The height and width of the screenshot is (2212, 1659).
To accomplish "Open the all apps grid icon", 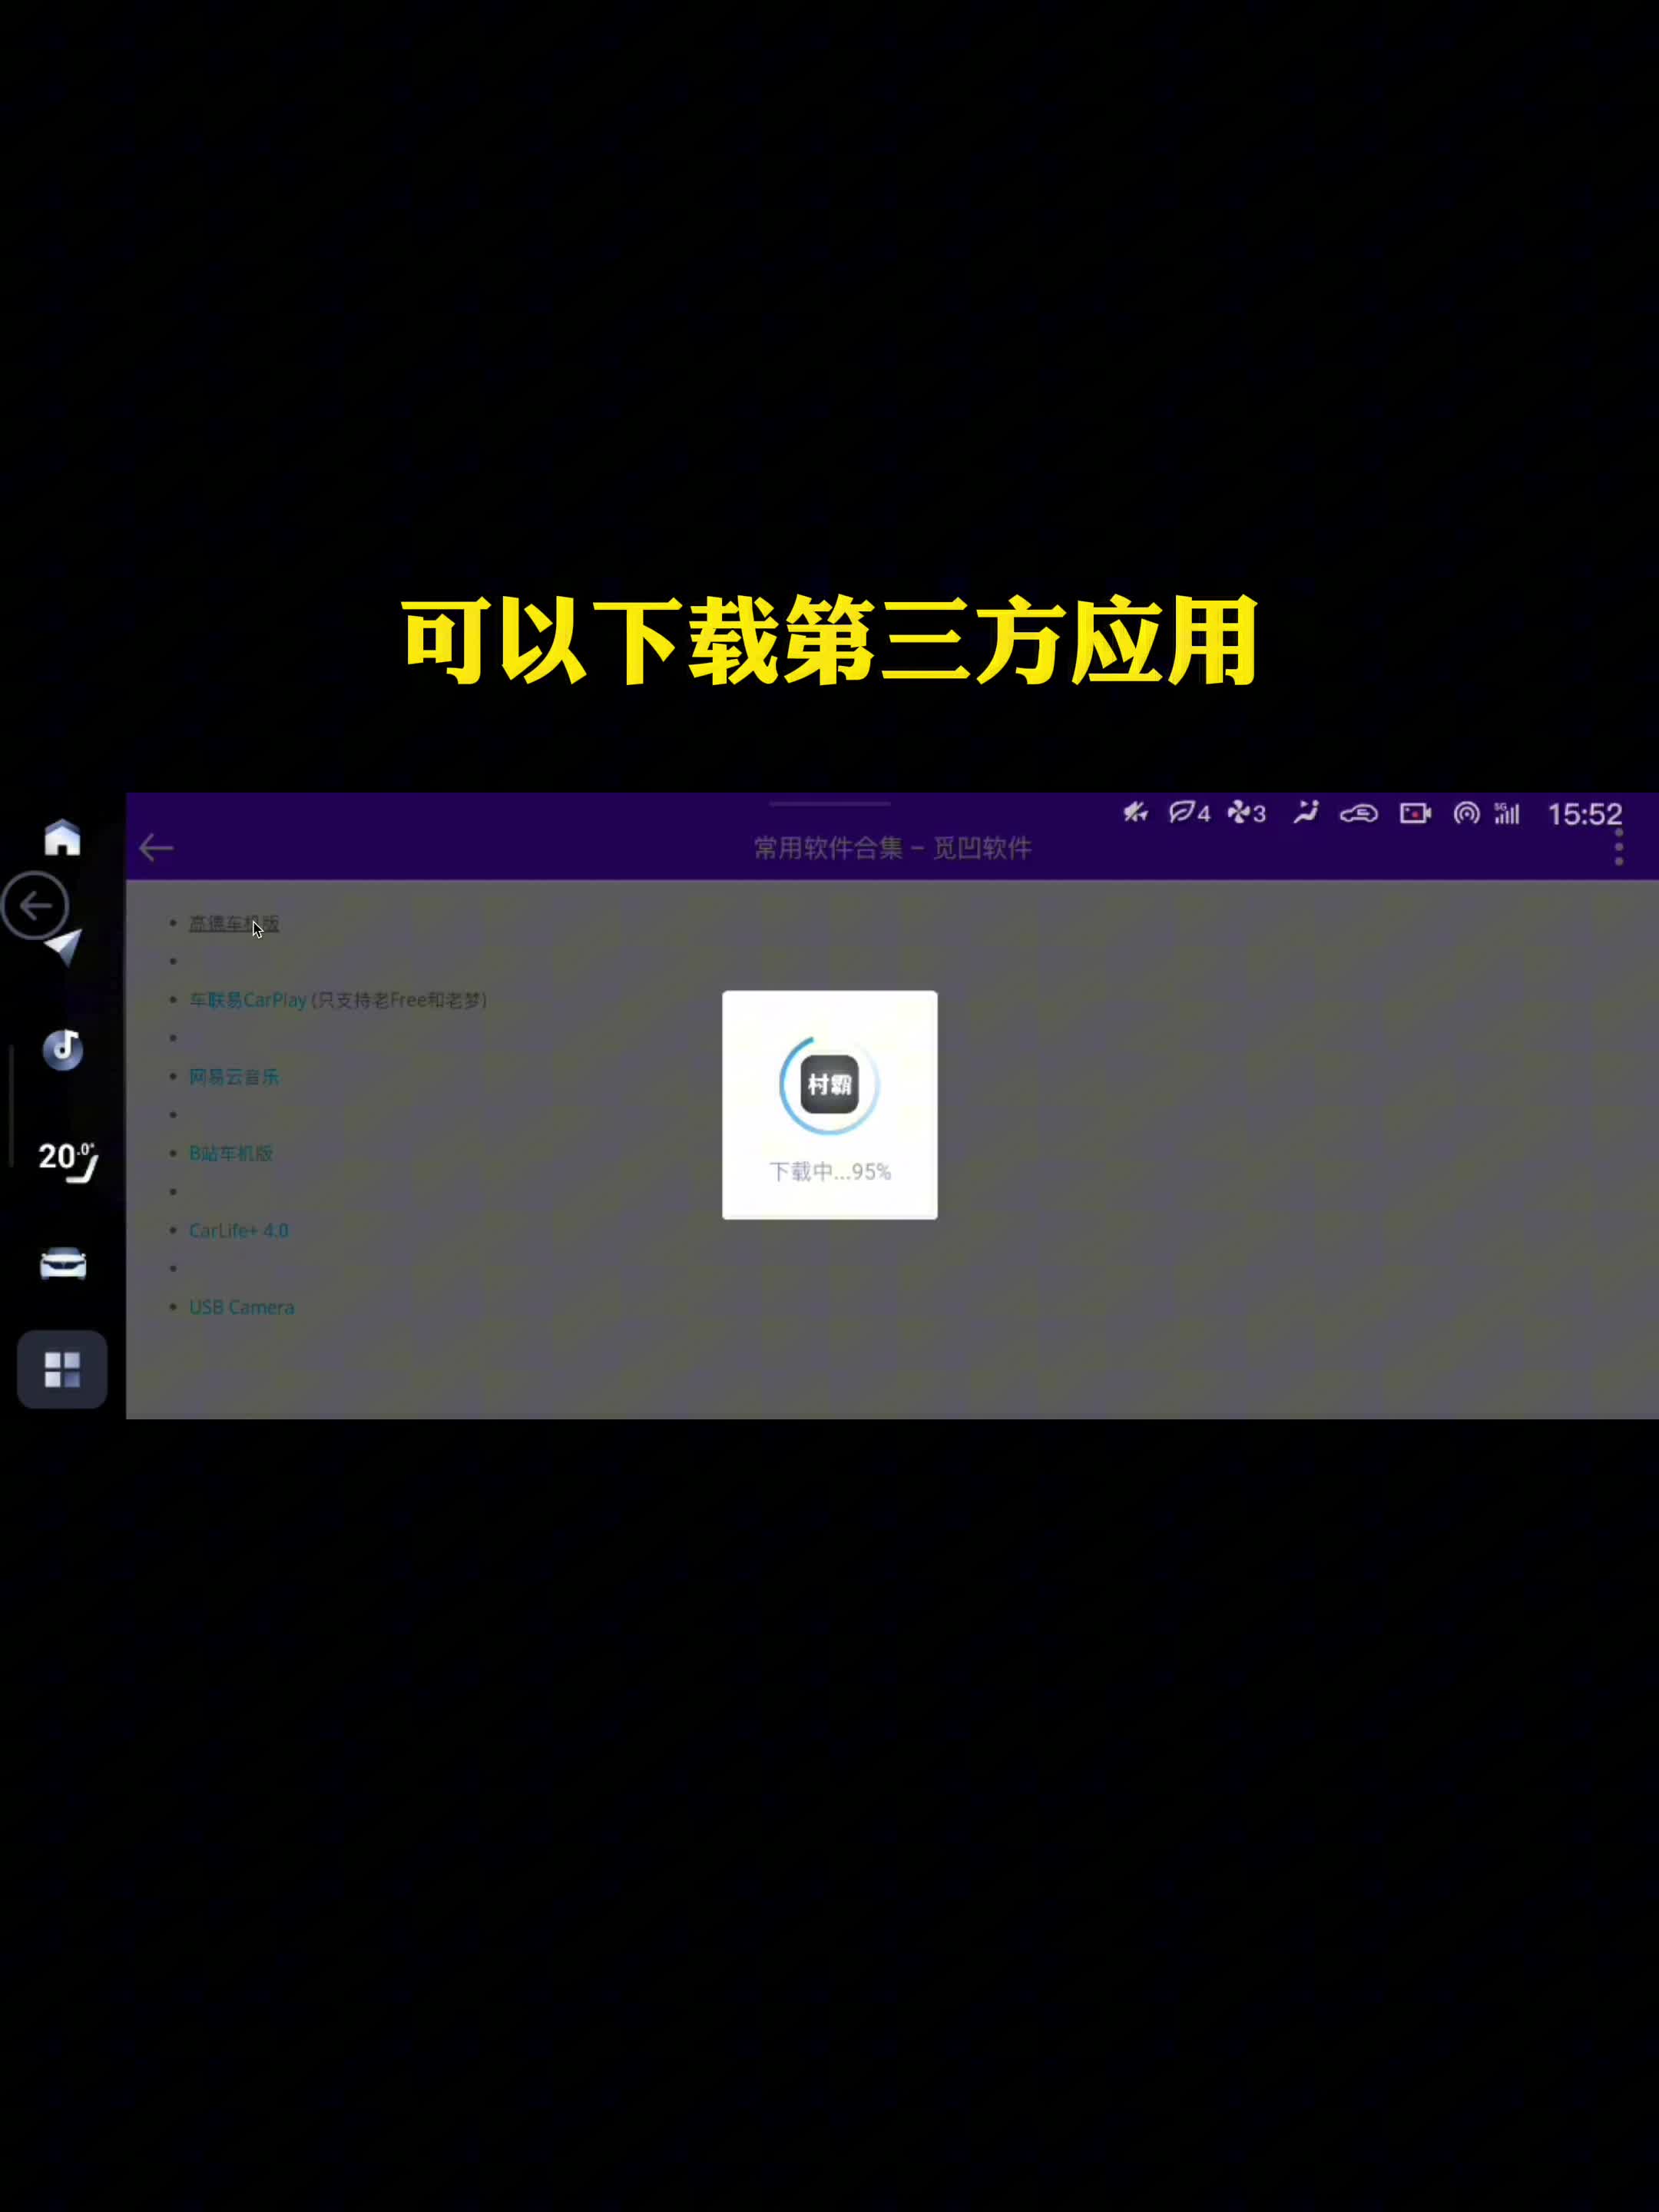I will tap(62, 1369).
